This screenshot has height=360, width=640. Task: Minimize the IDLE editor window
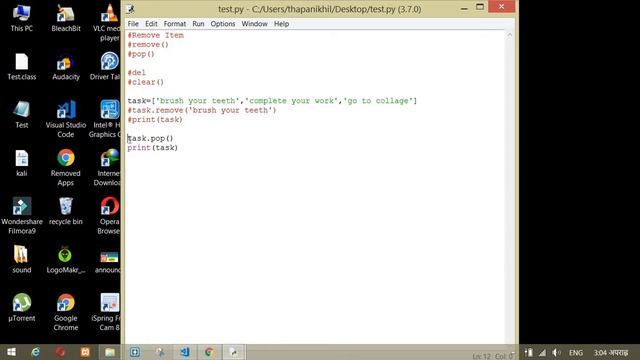coord(464,8)
